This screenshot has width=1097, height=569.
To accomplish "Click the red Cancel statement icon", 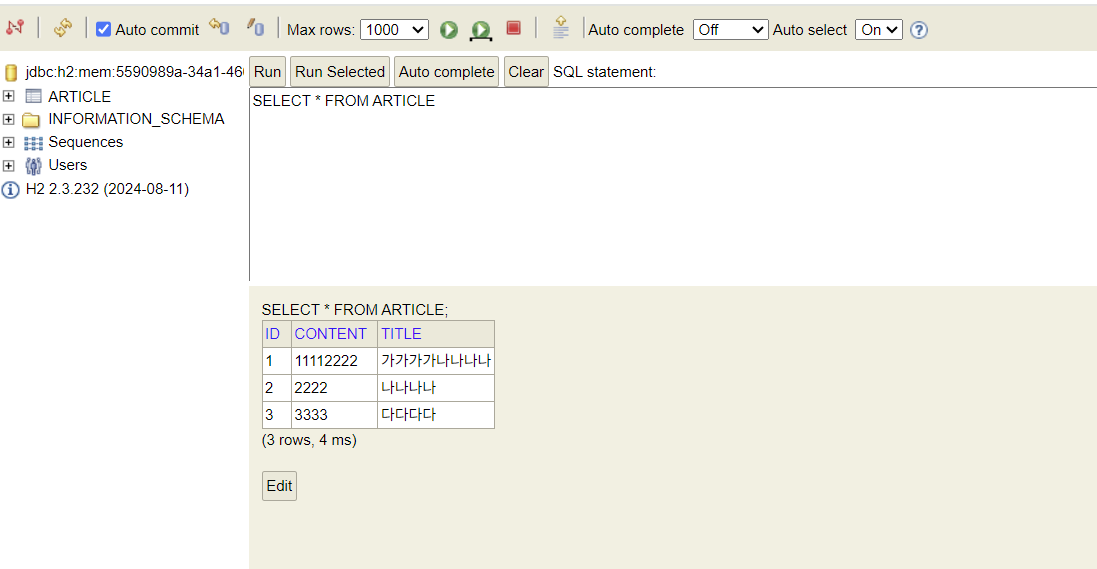I will click(514, 28).
